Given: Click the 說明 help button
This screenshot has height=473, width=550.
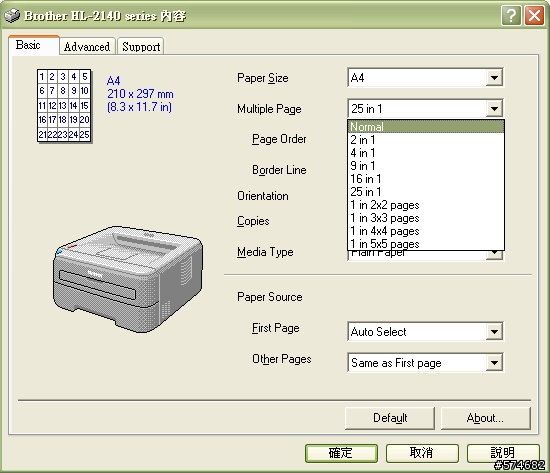Looking at the screenshot, I should pos(503,453).
